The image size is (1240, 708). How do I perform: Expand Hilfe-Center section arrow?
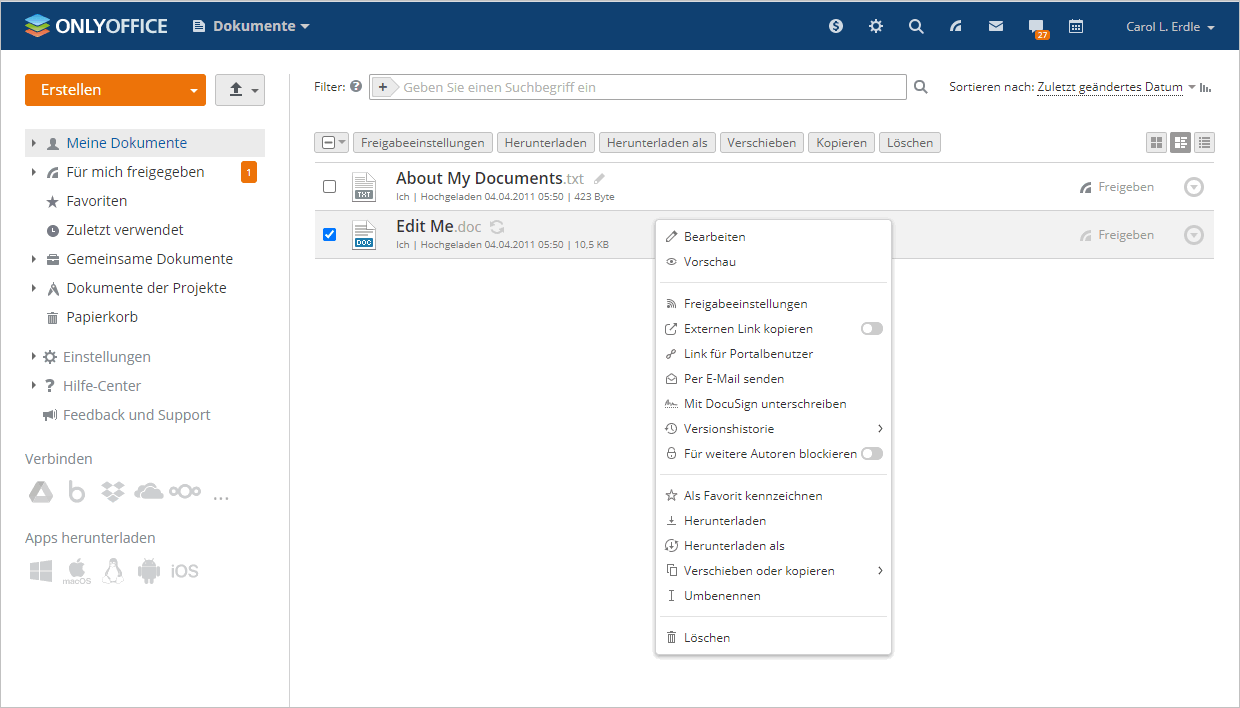point(34,386)
